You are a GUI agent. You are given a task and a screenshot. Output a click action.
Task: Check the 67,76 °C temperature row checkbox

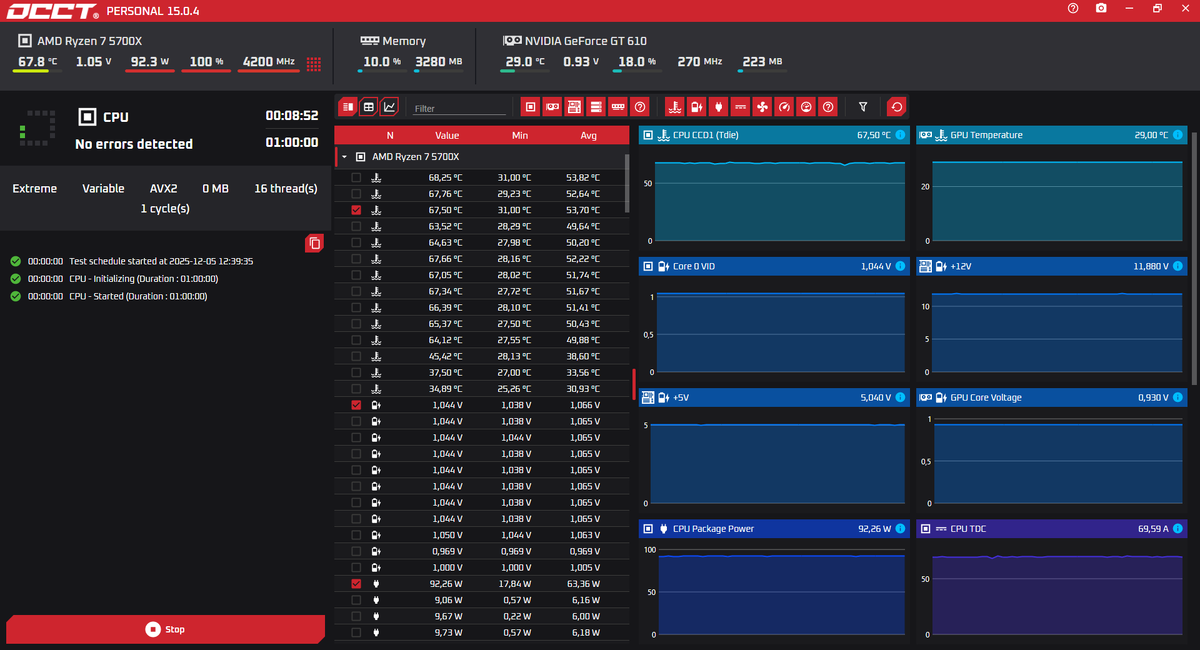tap(356, 194)
